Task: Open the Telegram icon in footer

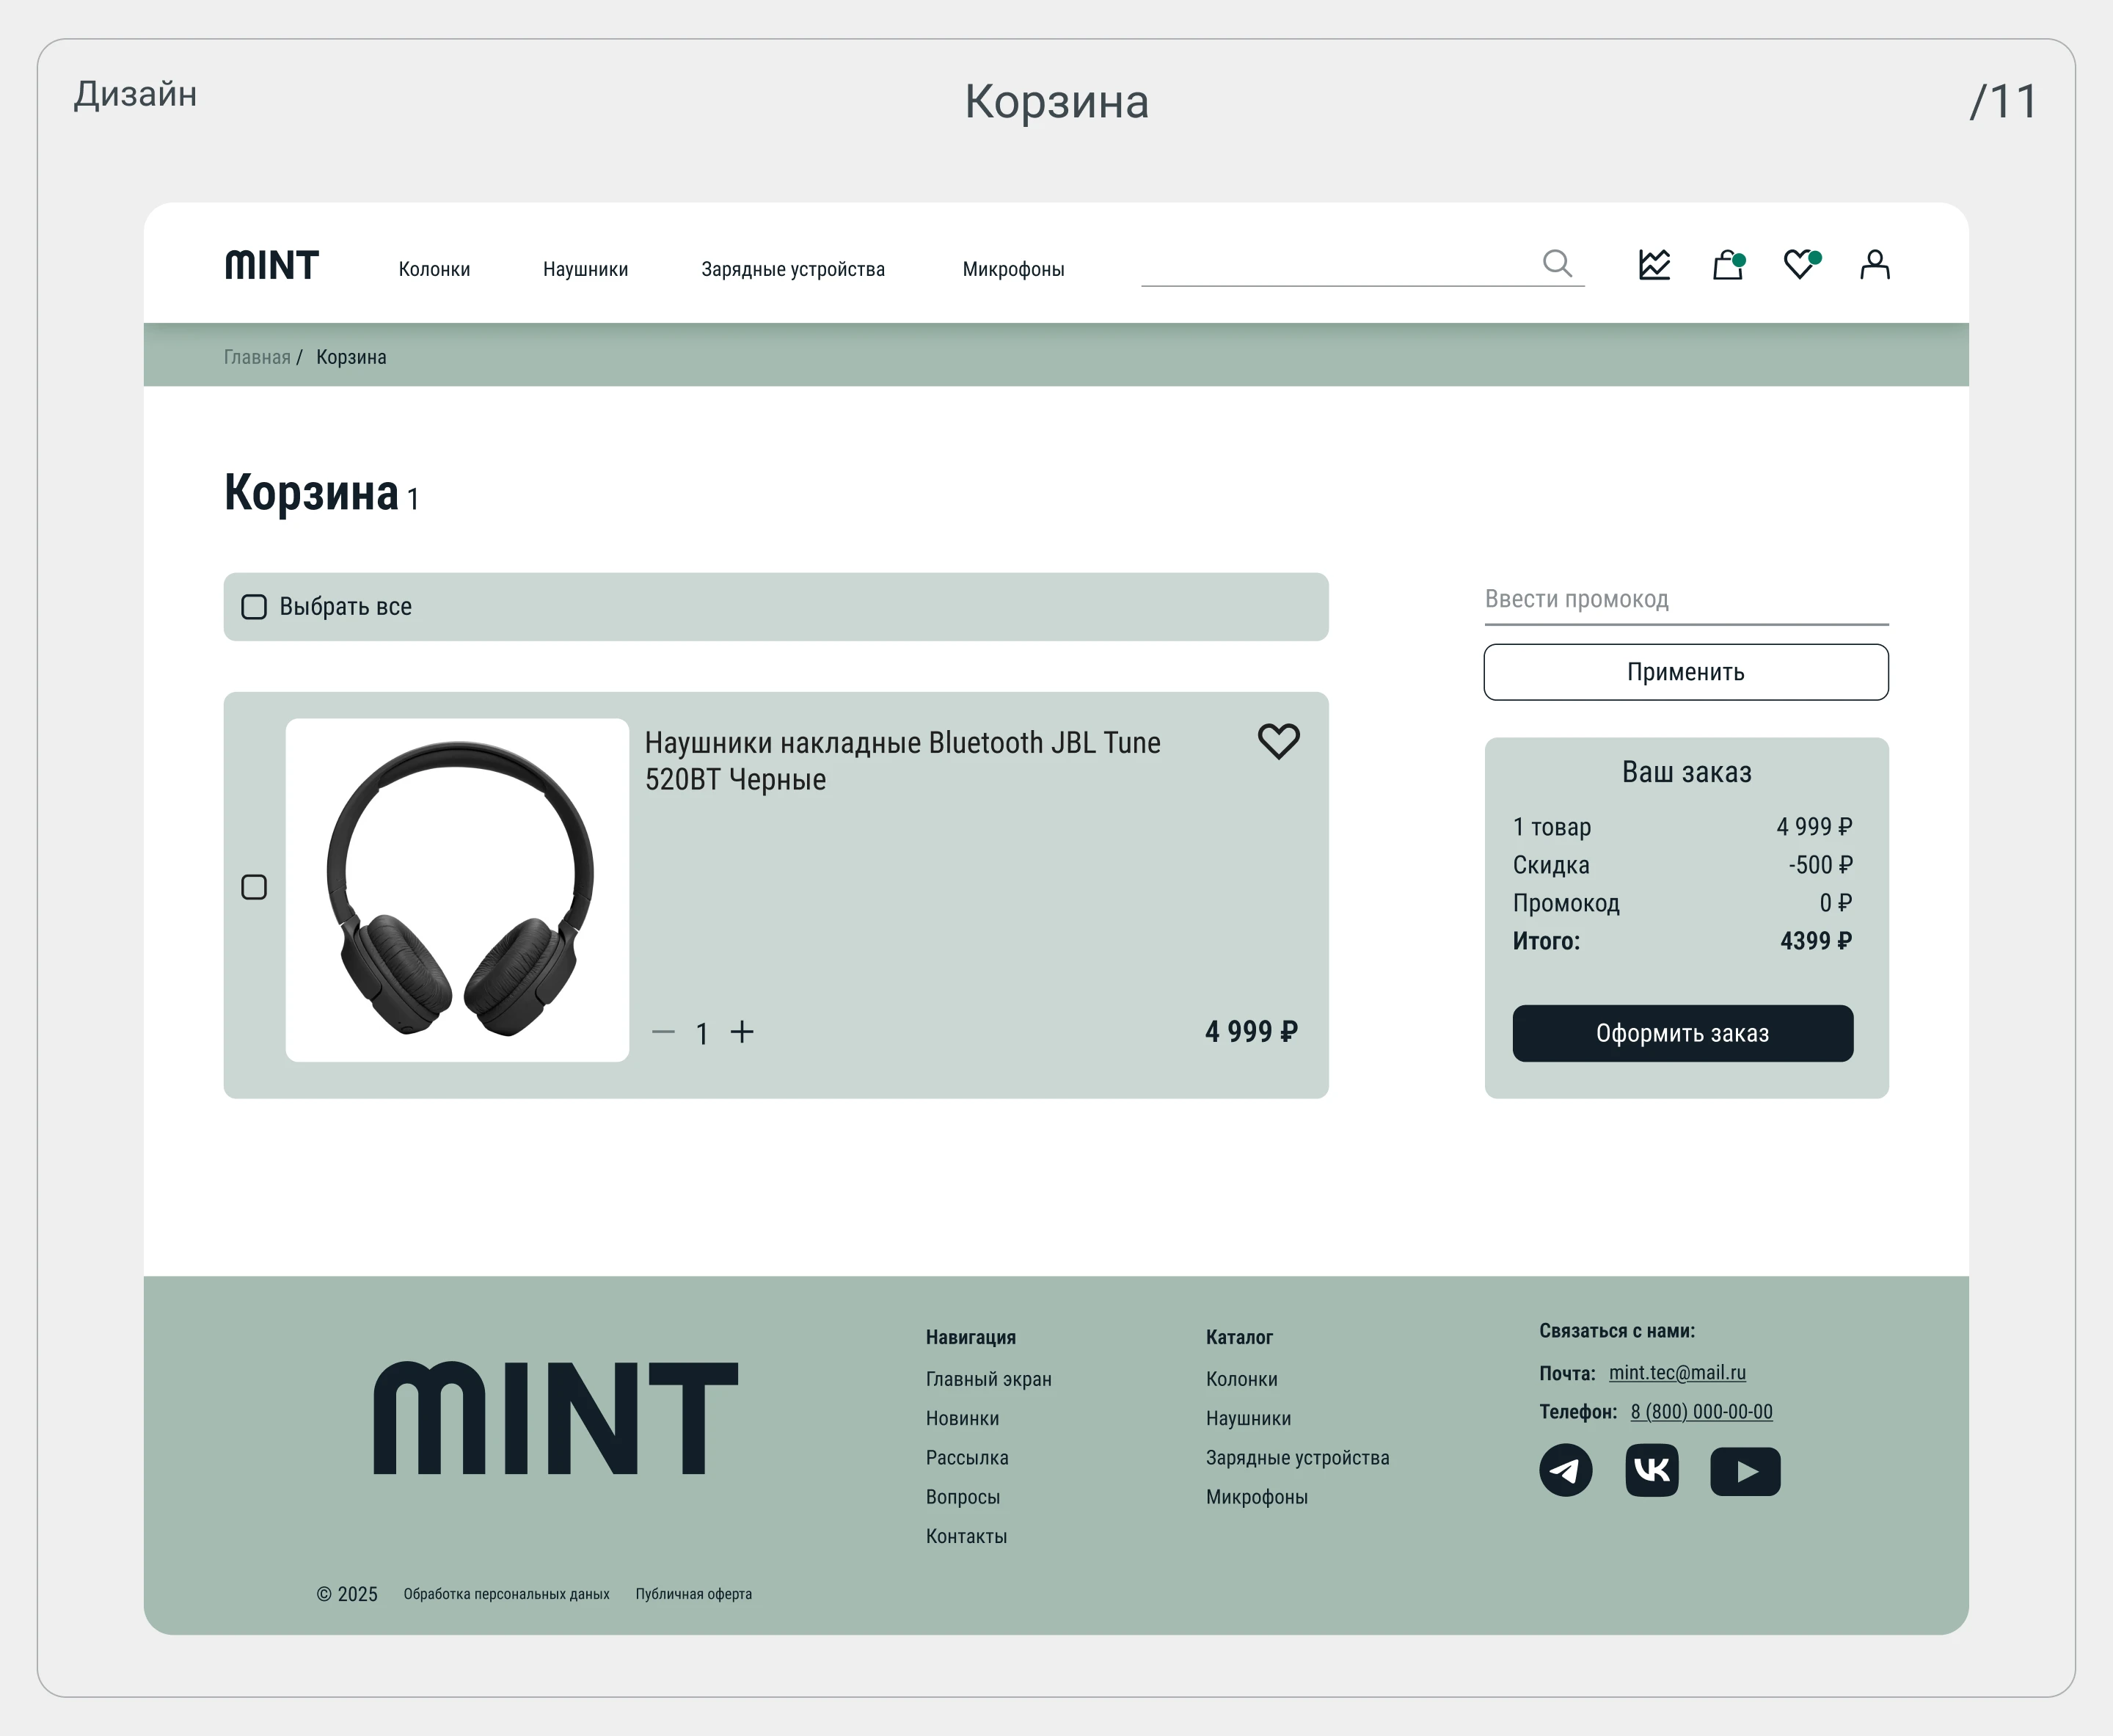Action: point(1565,1471)
